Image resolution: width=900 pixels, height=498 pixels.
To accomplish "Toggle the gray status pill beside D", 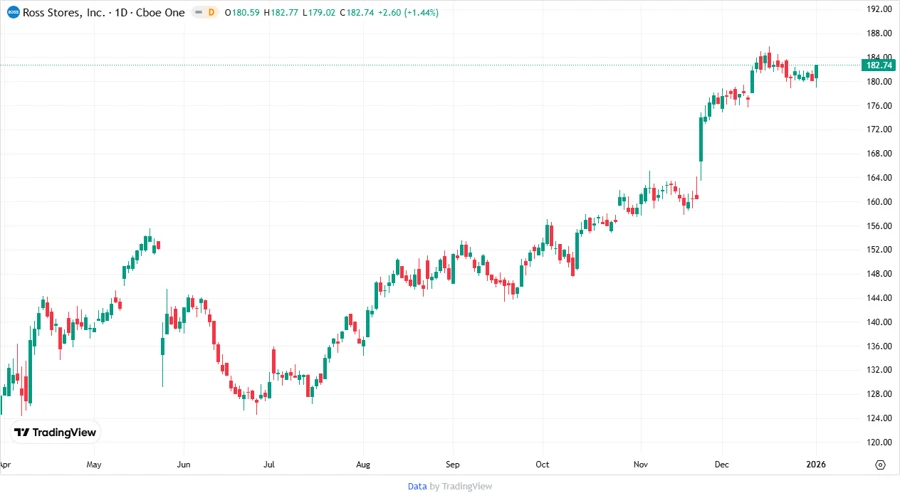I will point(199,12).
